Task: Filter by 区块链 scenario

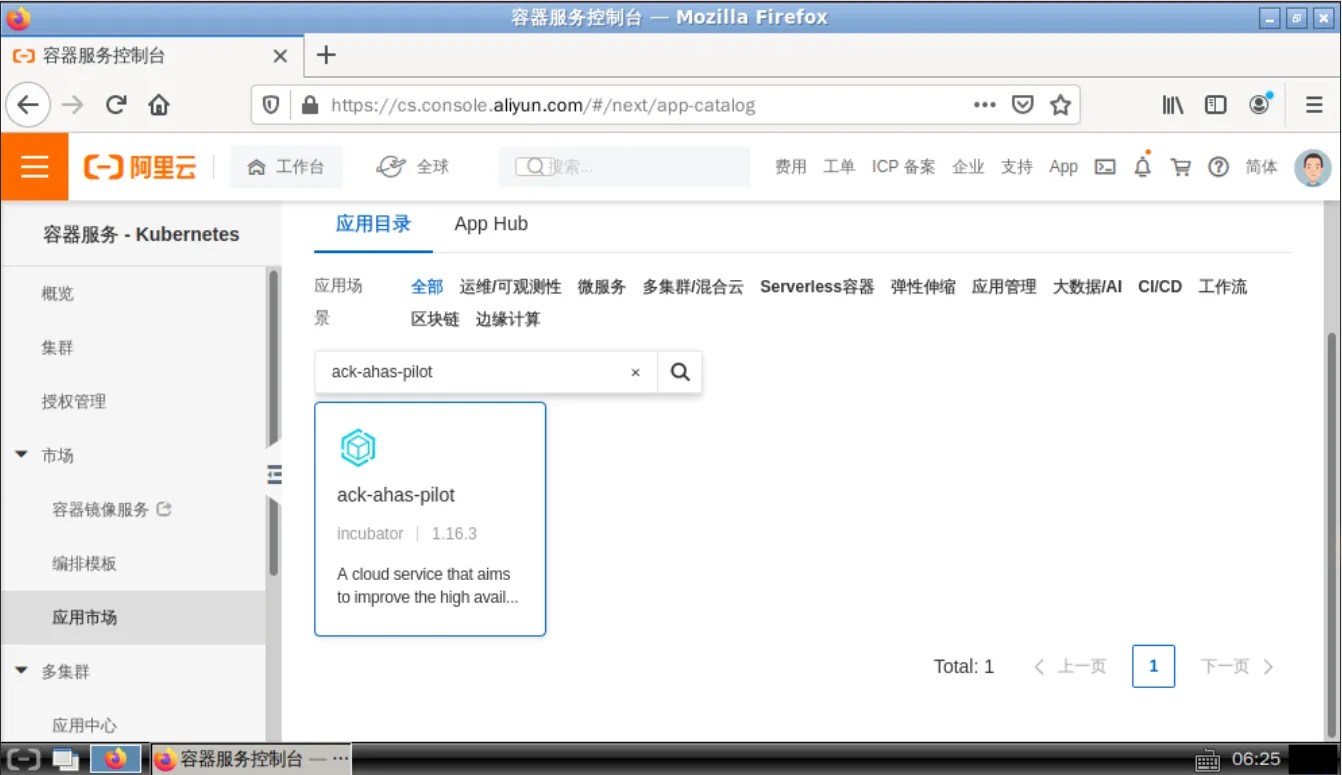Action: (435, 320)
